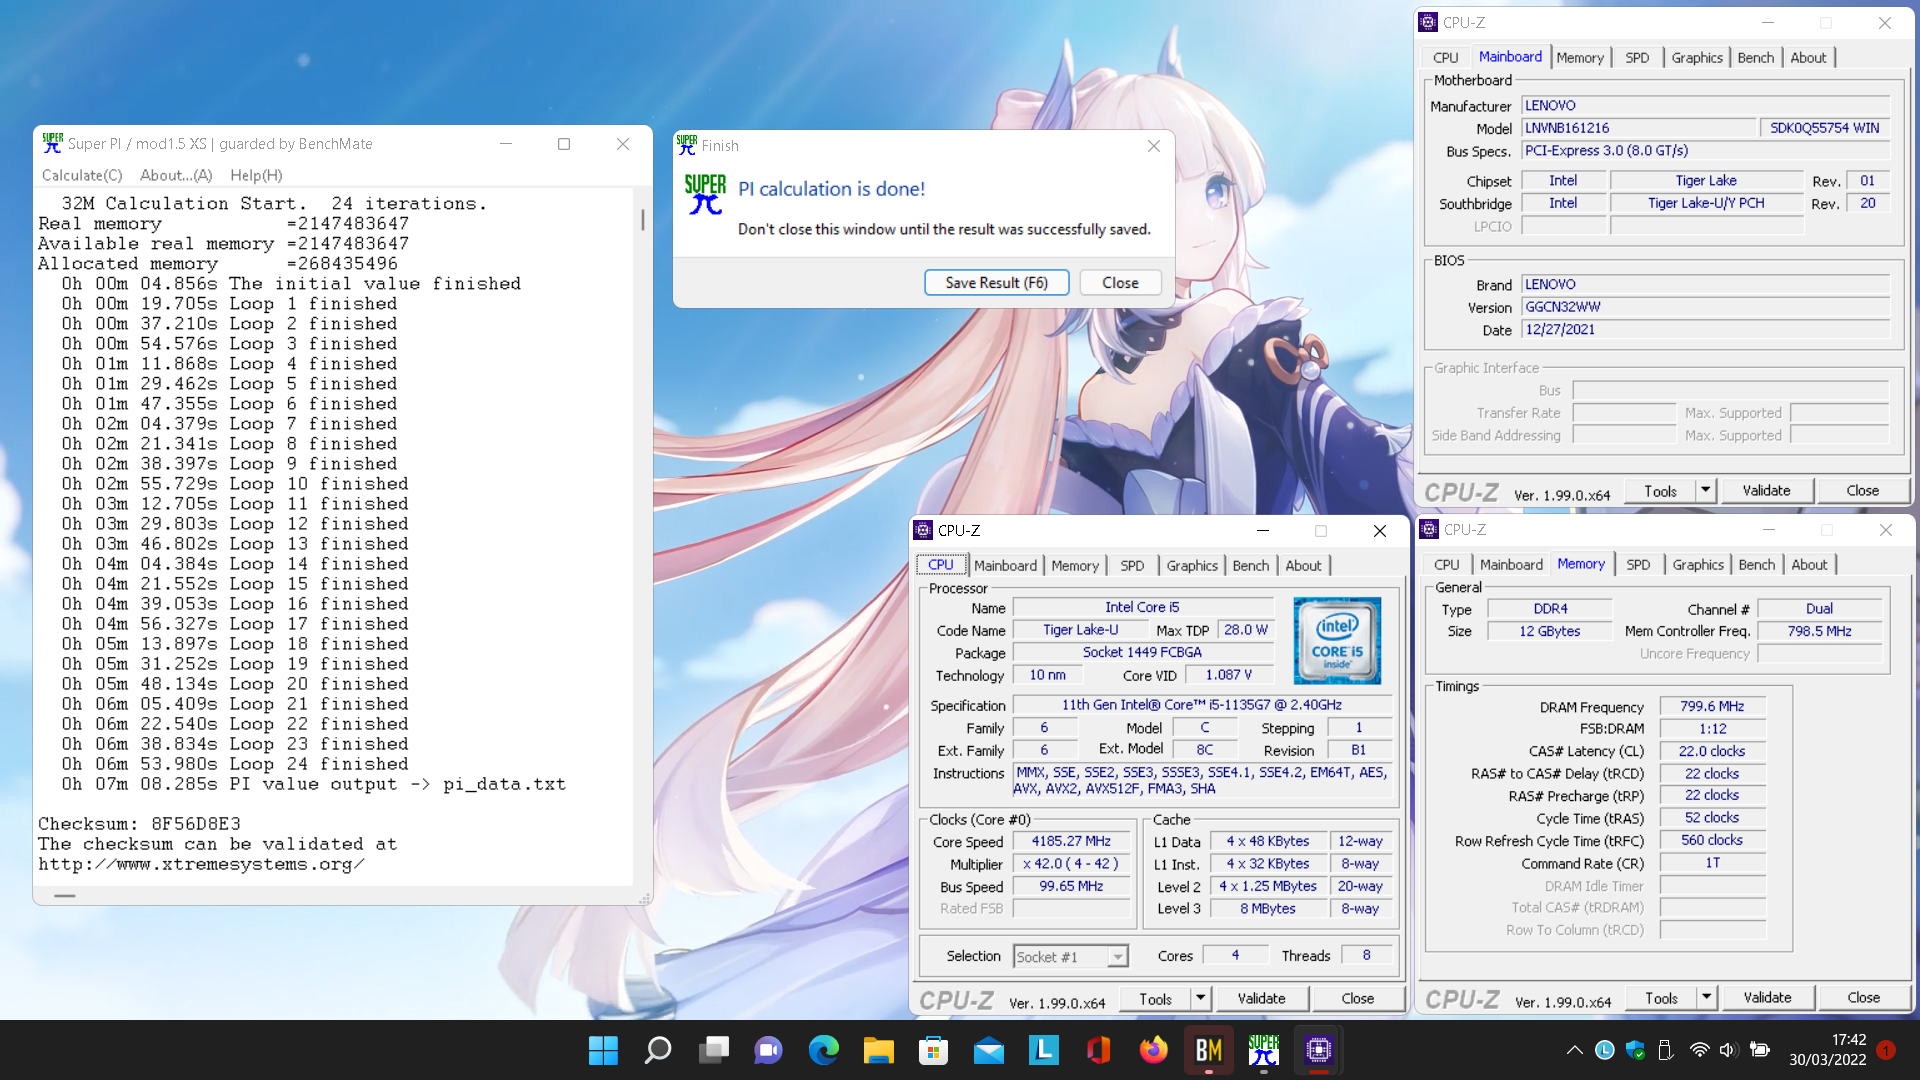Open SPD tab in Memory window

[1638, 565]
